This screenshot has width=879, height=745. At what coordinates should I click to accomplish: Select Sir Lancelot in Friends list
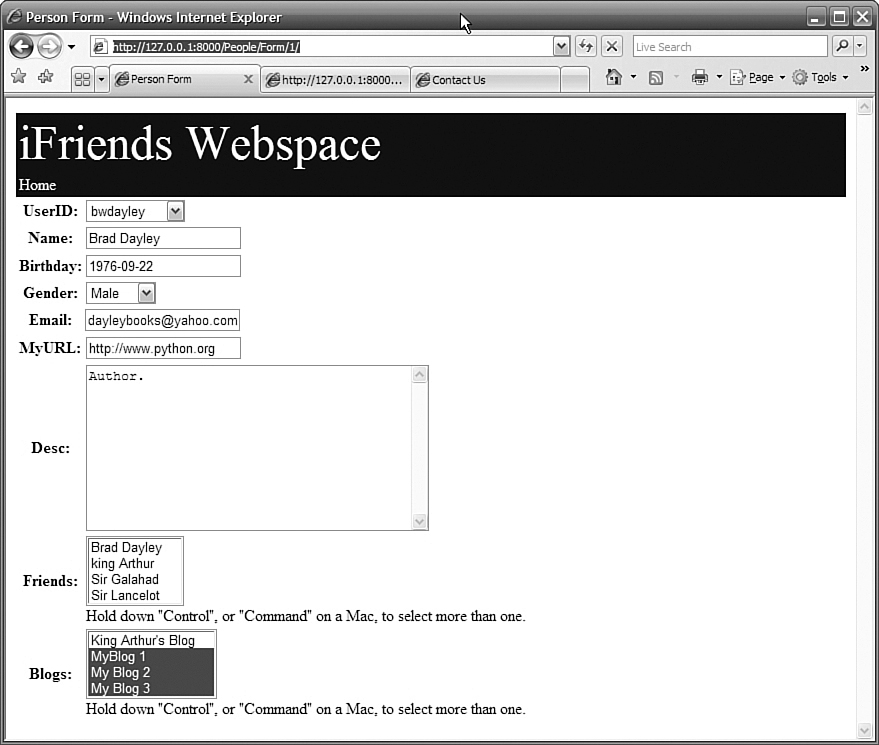[135, 595]
